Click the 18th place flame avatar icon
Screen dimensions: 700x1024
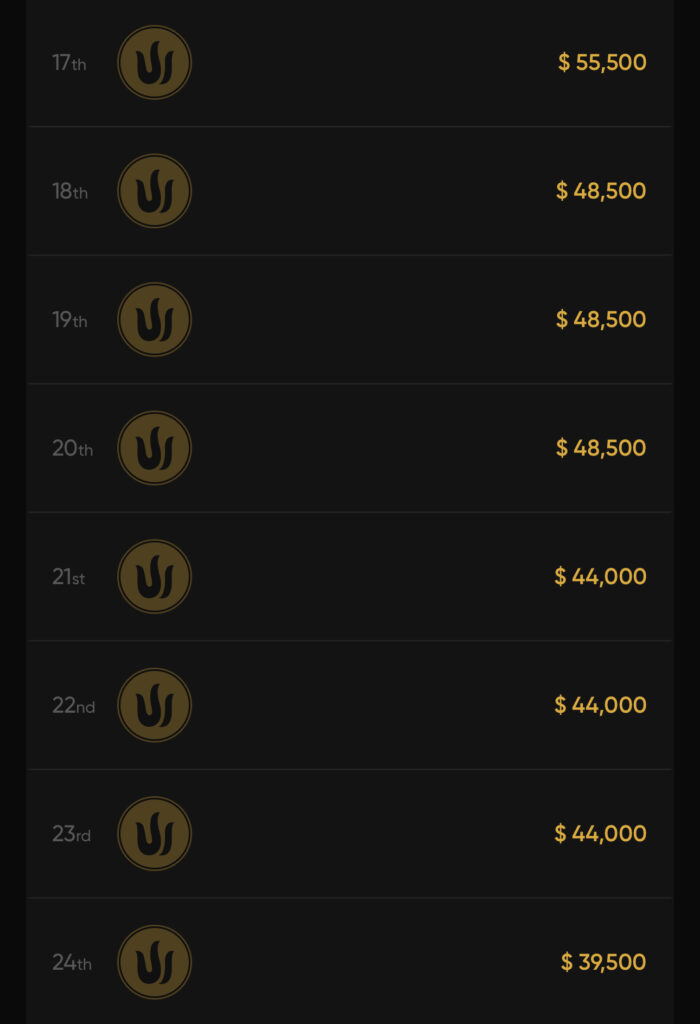(154, 191)
